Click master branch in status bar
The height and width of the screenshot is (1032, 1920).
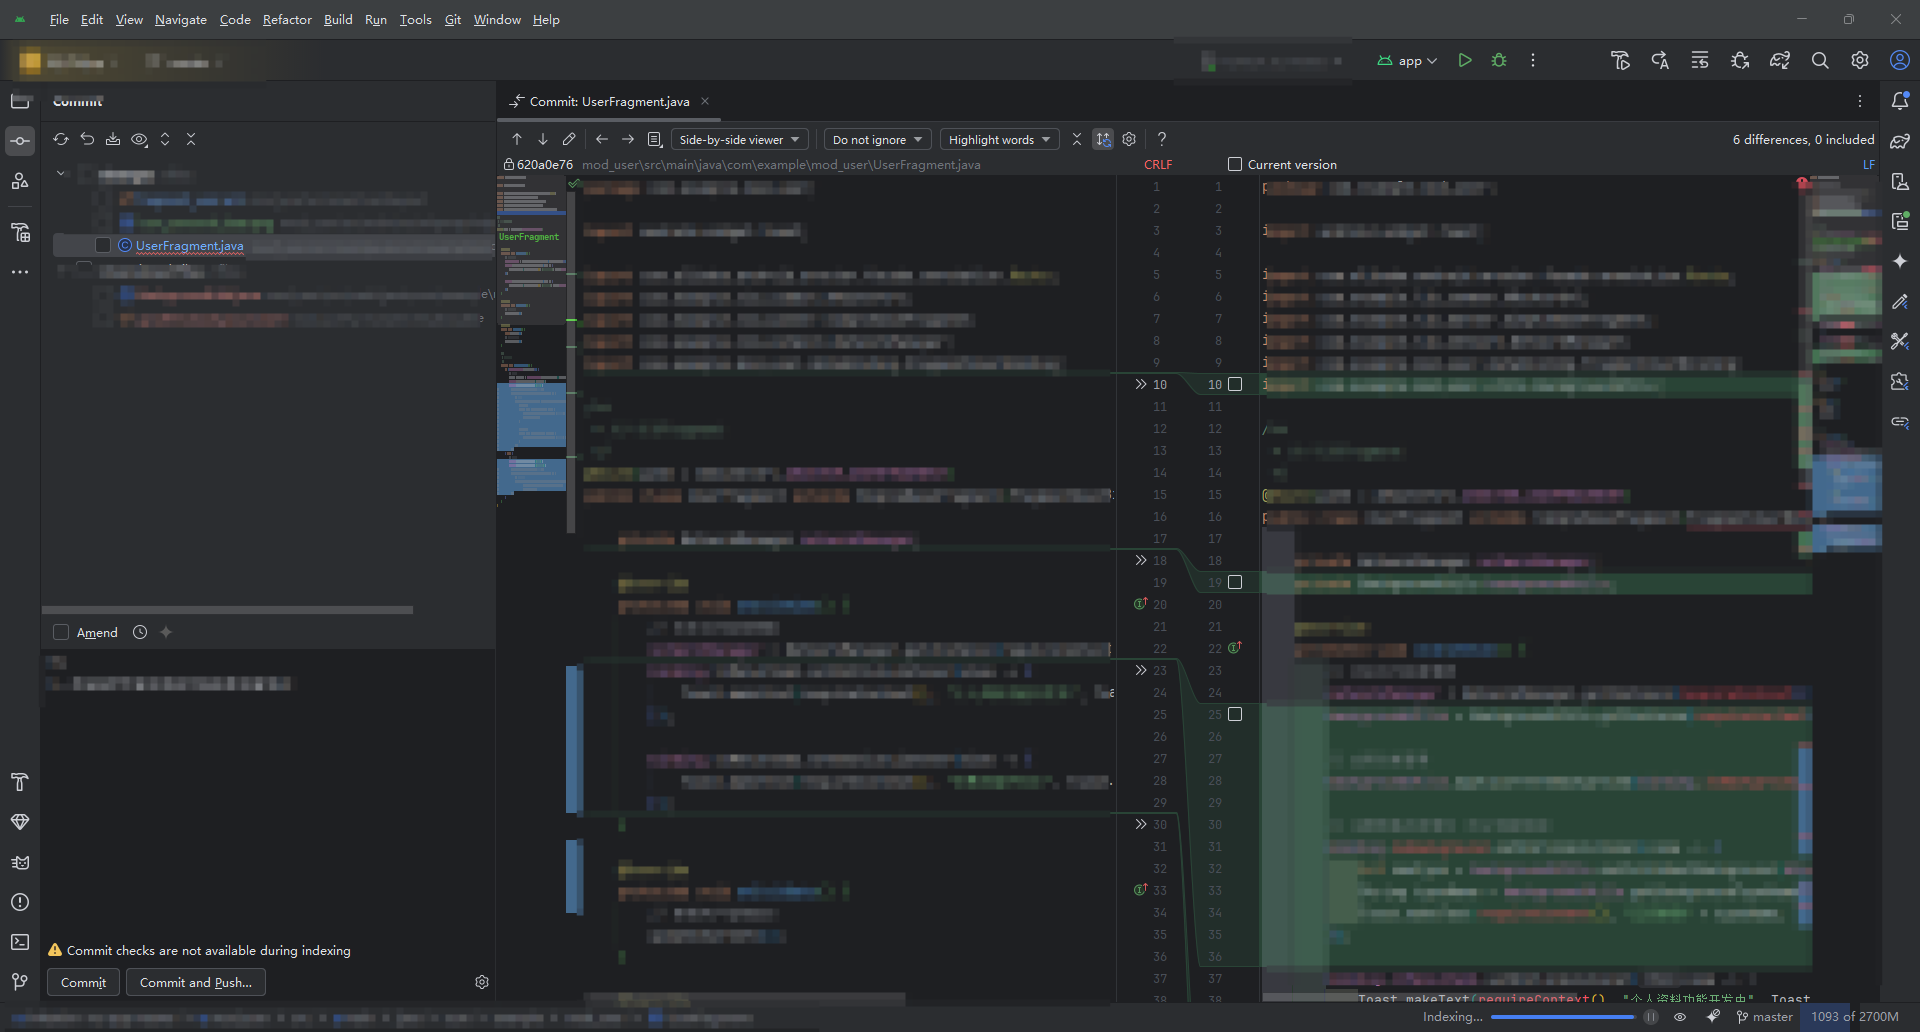1764,1016
